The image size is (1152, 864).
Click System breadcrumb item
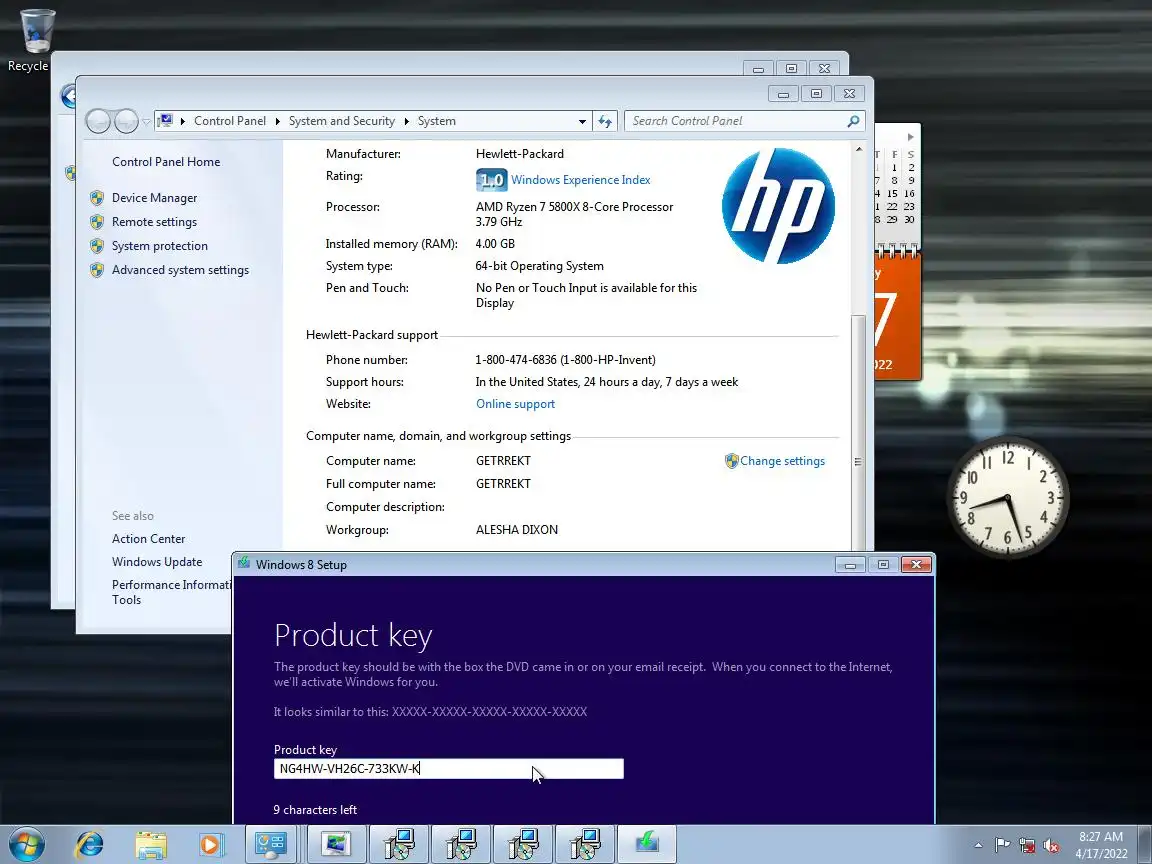tap(436, 120)
